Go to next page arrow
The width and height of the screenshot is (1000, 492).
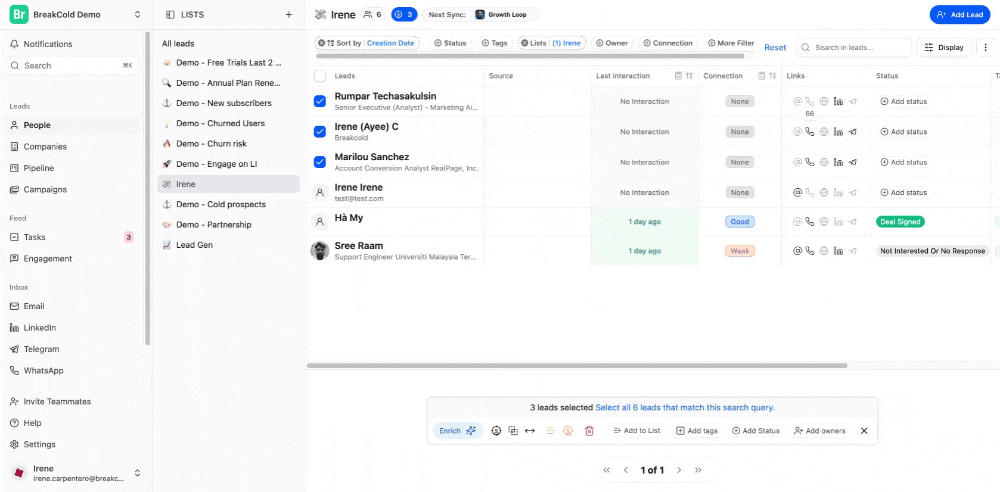(679, 470)
